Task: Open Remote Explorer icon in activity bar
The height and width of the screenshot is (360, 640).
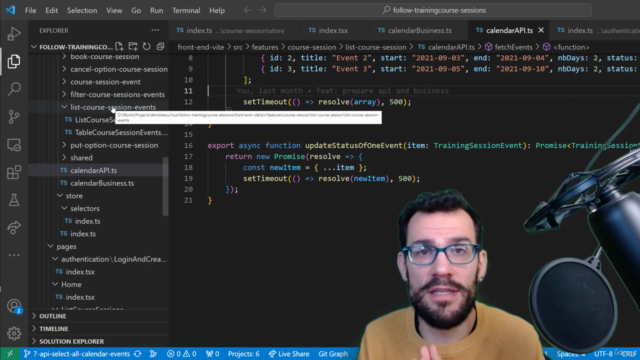Action: click(14, 145)
